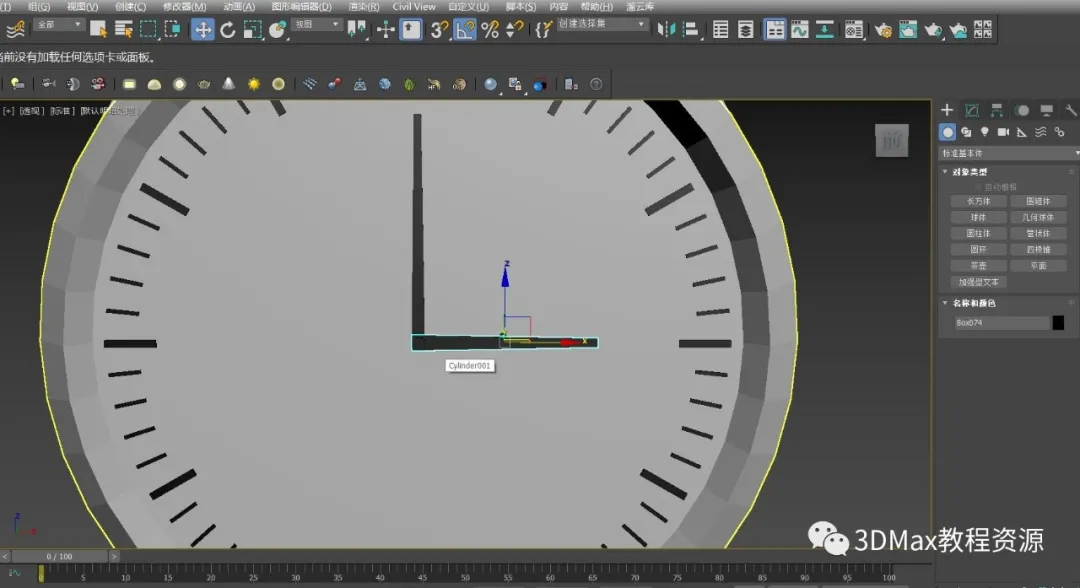Open the 创建(C) menu
This screenshot has width=1080, height=588.
pyautogui.click(x=130, y=6)
